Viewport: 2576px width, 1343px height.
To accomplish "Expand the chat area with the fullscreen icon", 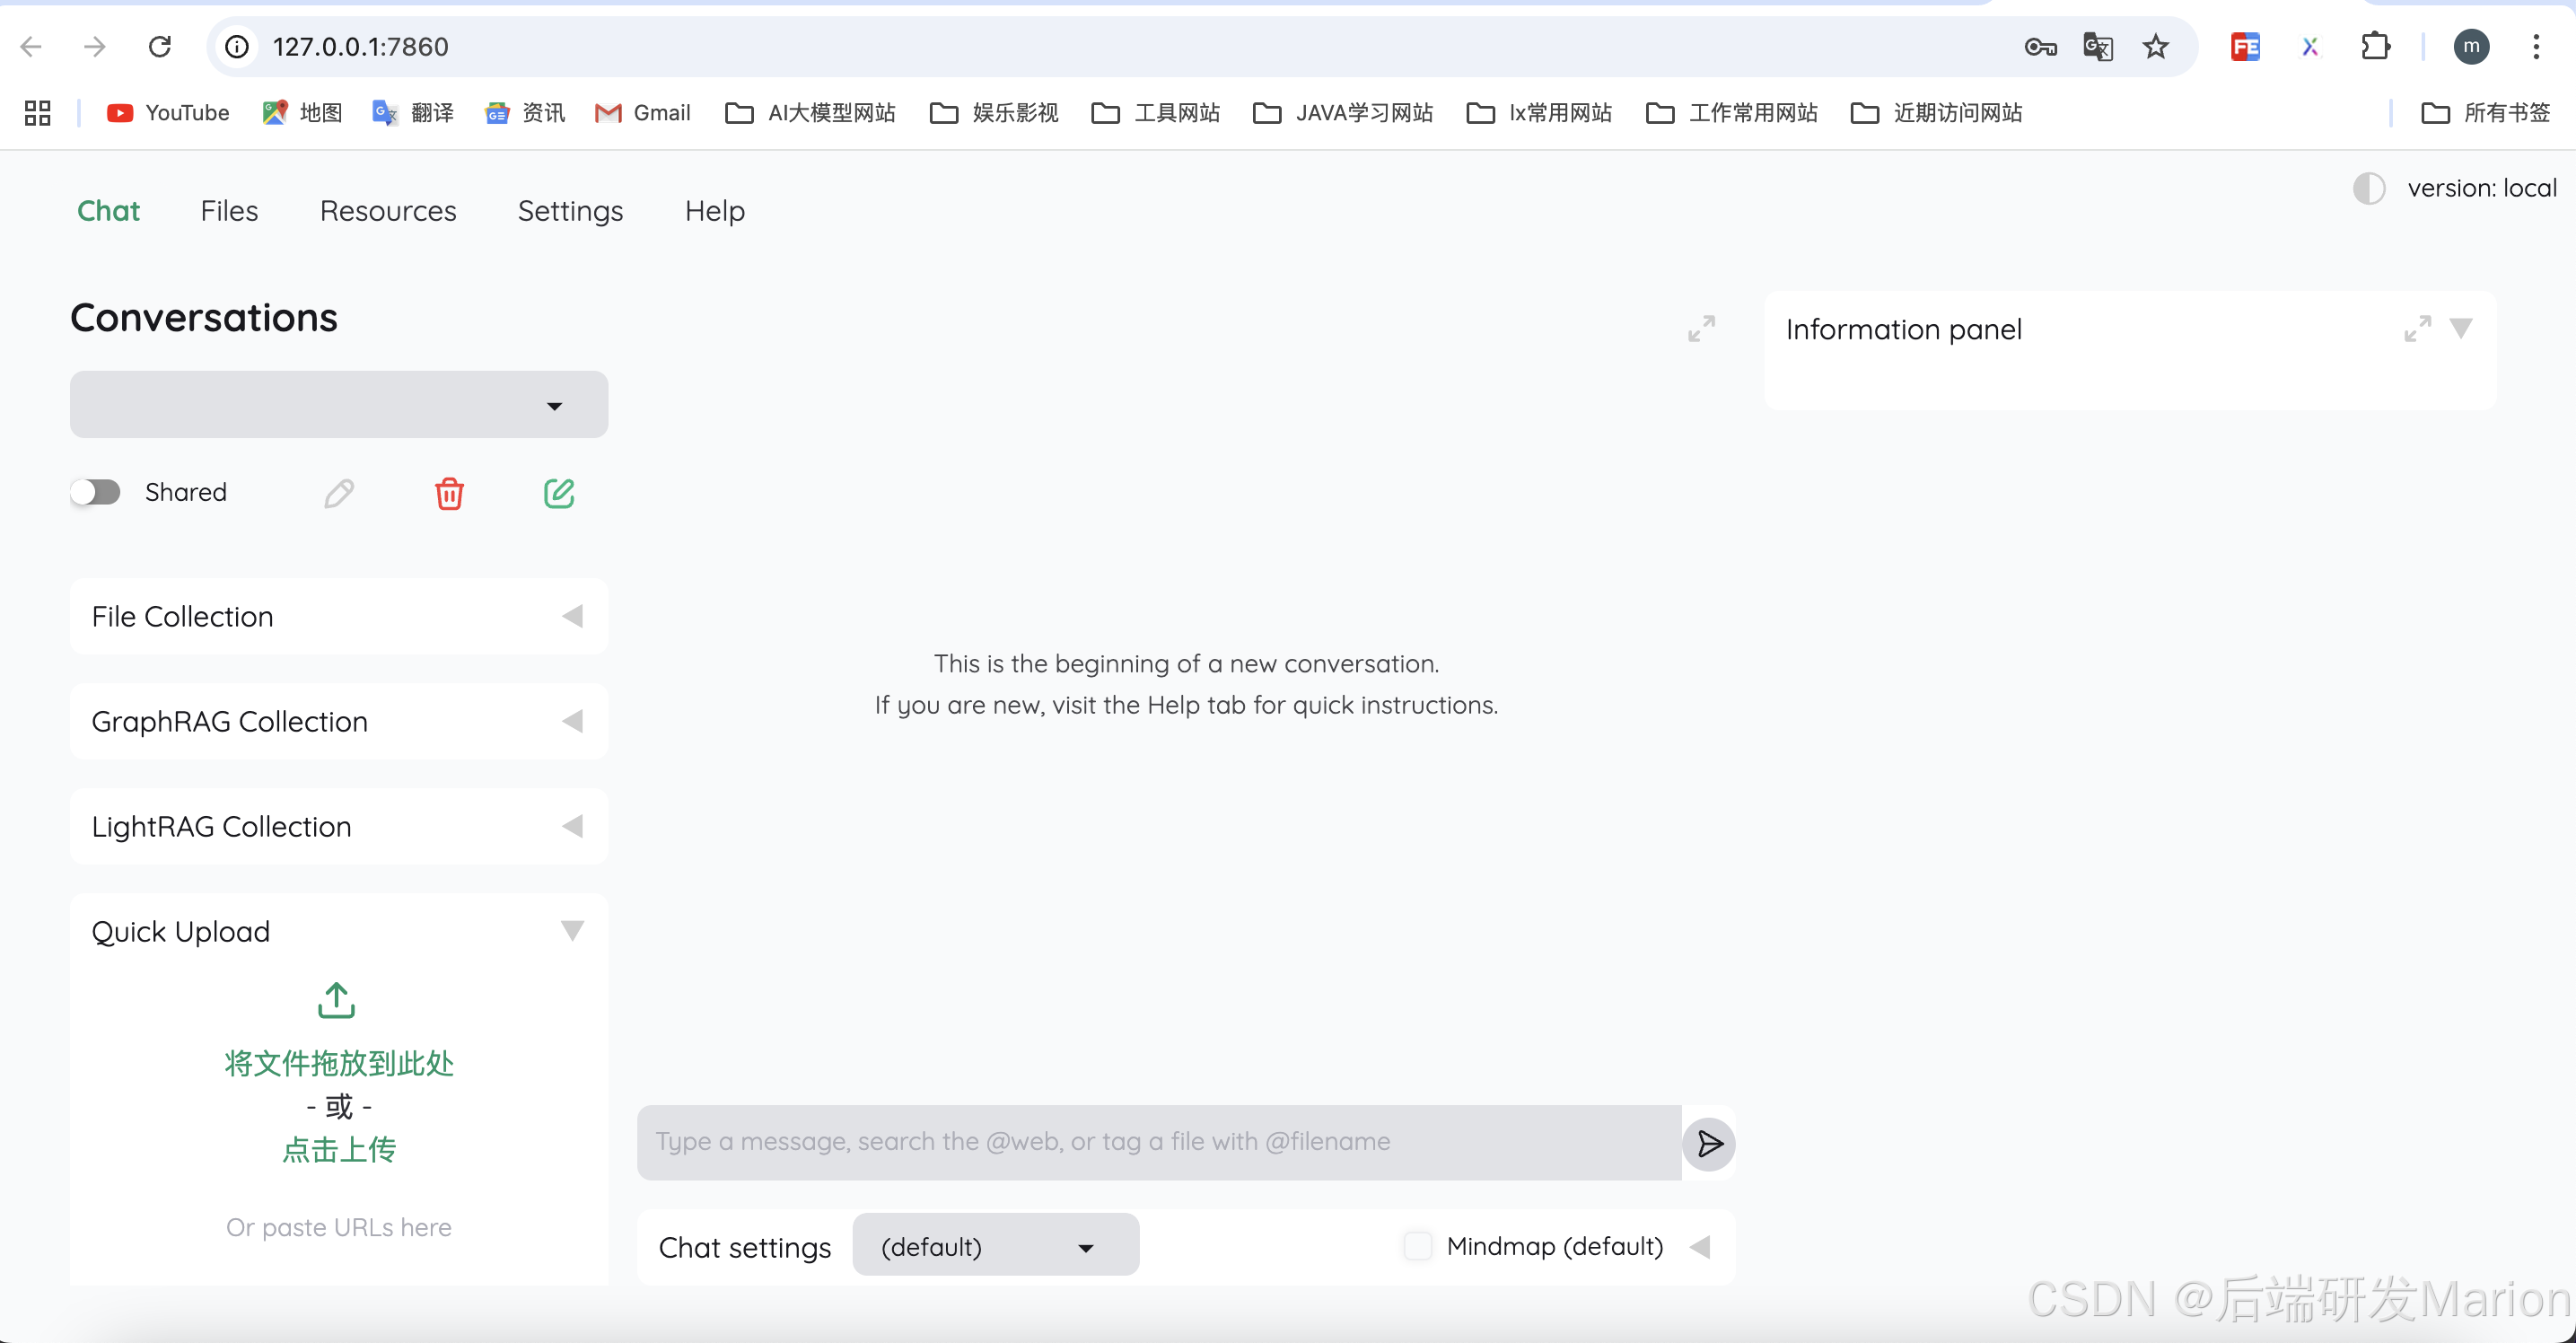I will 1701,329.
